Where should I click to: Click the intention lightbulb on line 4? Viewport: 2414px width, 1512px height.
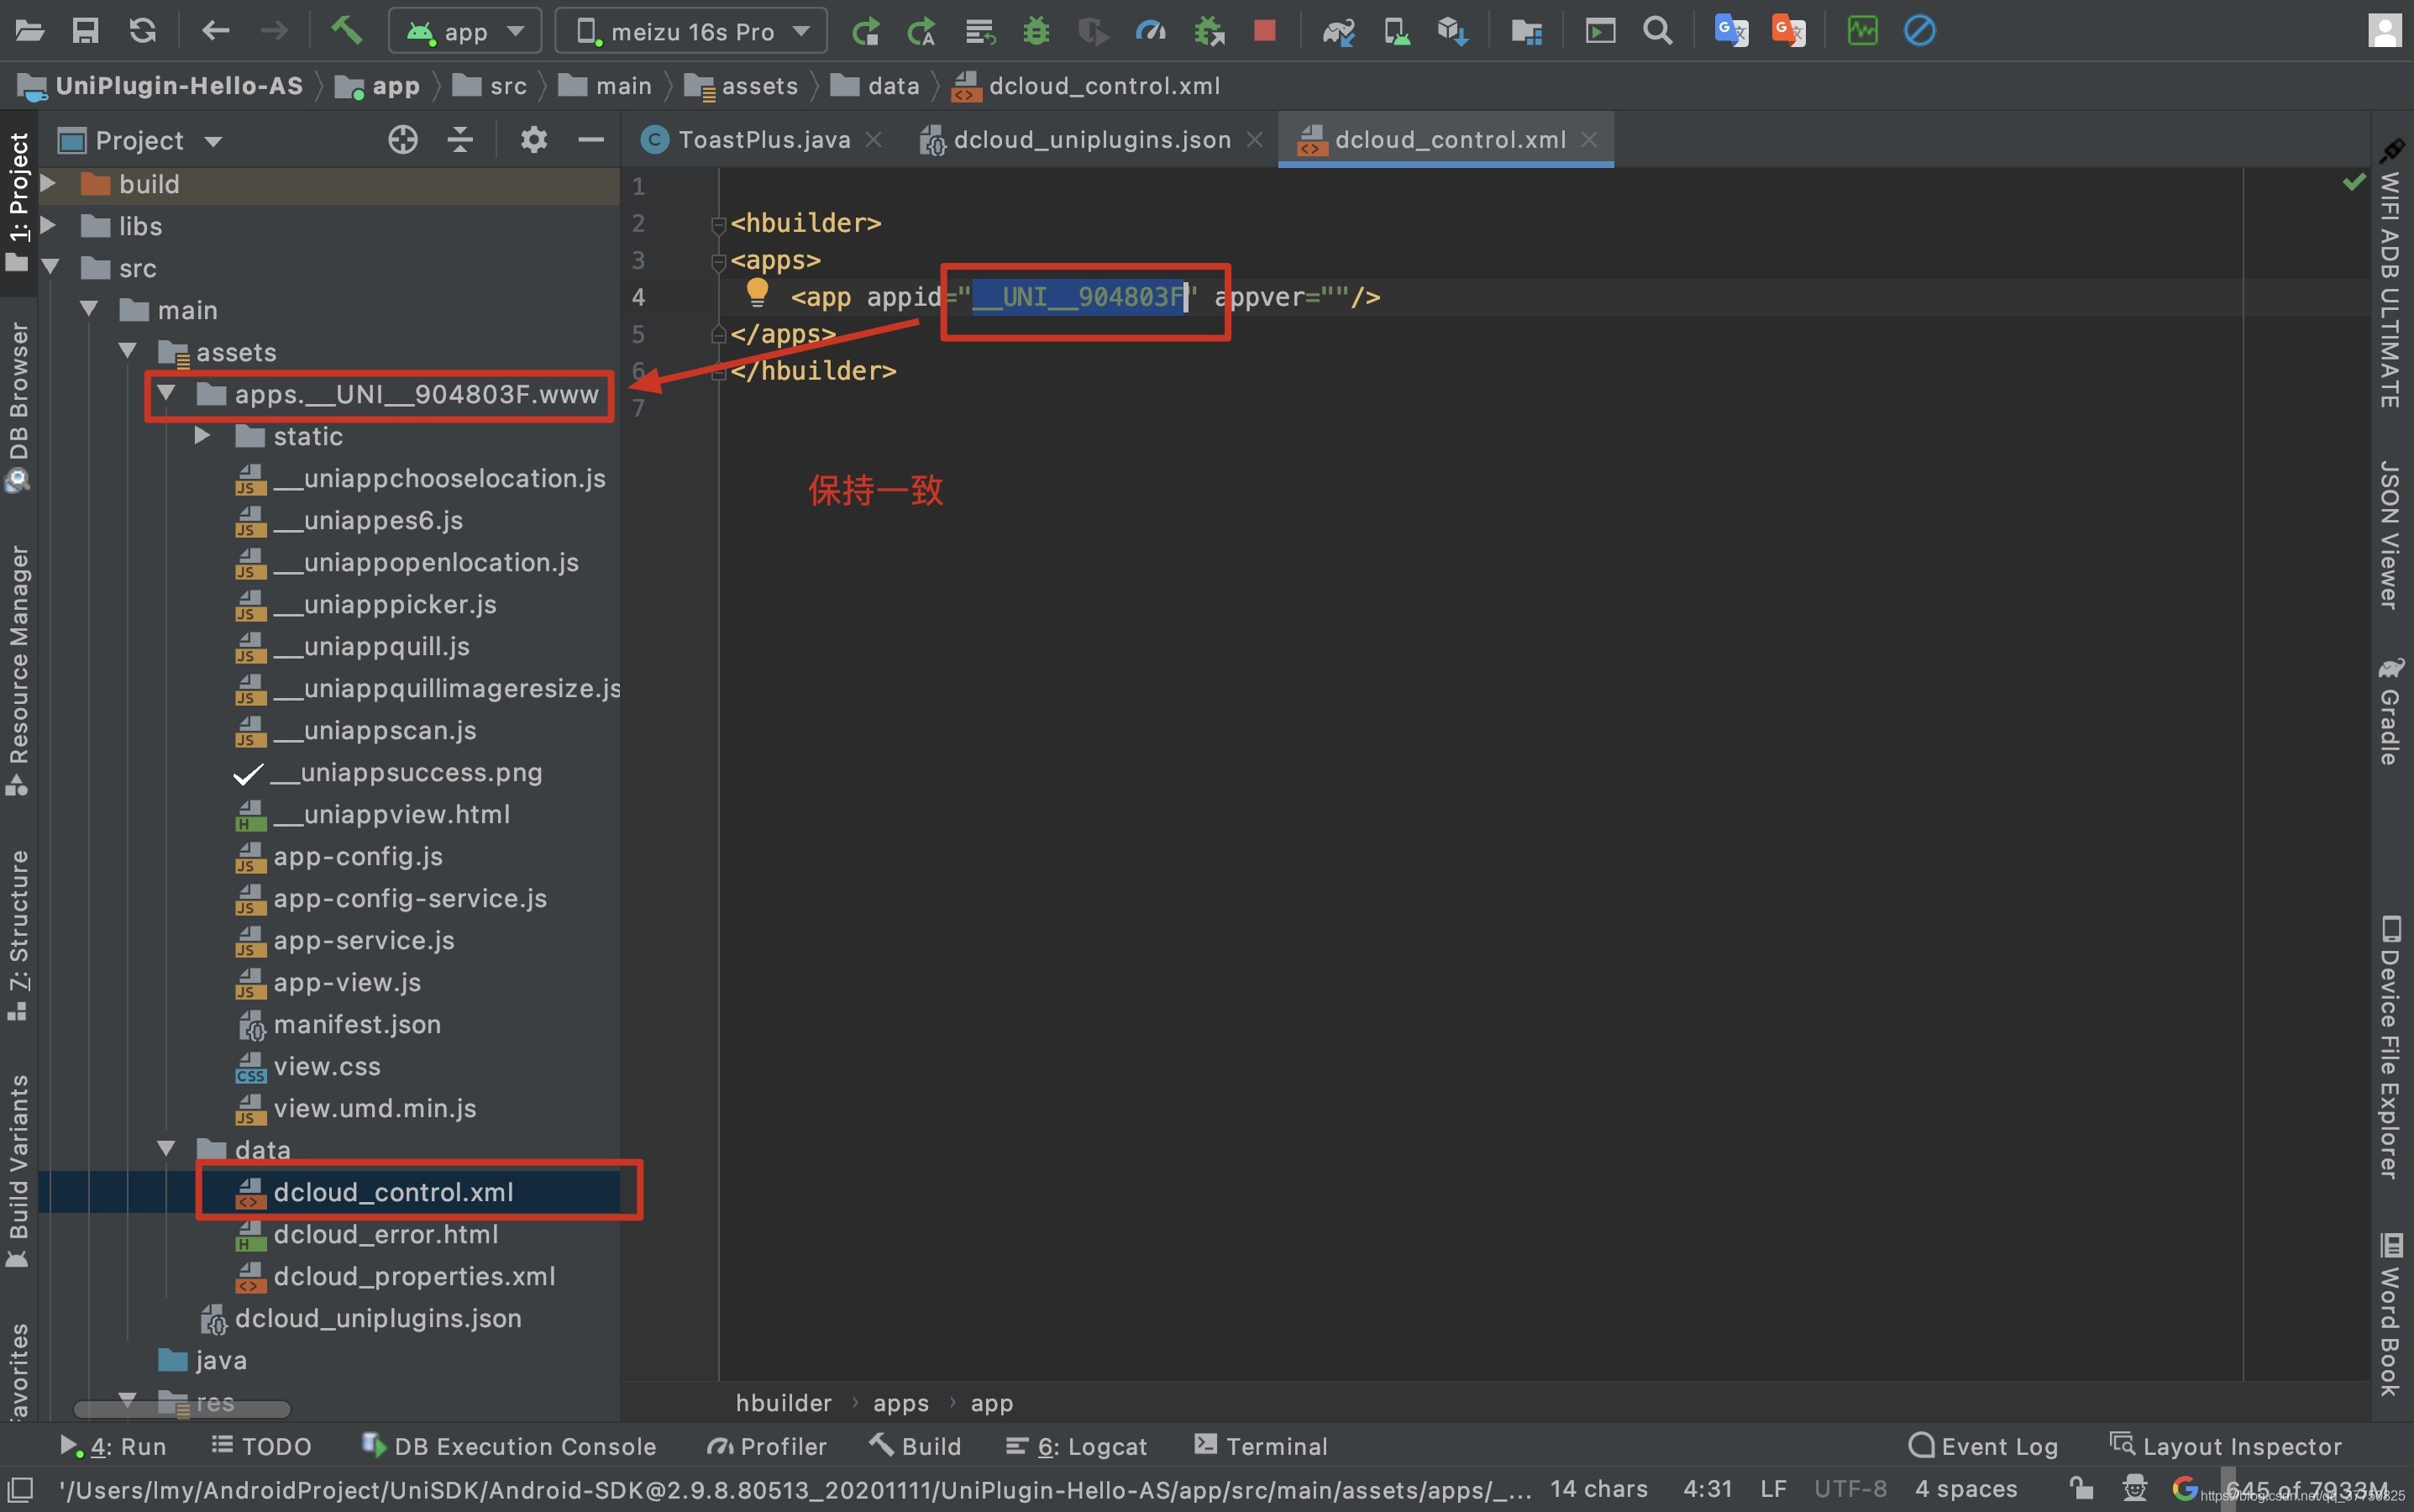click(757, 293)
